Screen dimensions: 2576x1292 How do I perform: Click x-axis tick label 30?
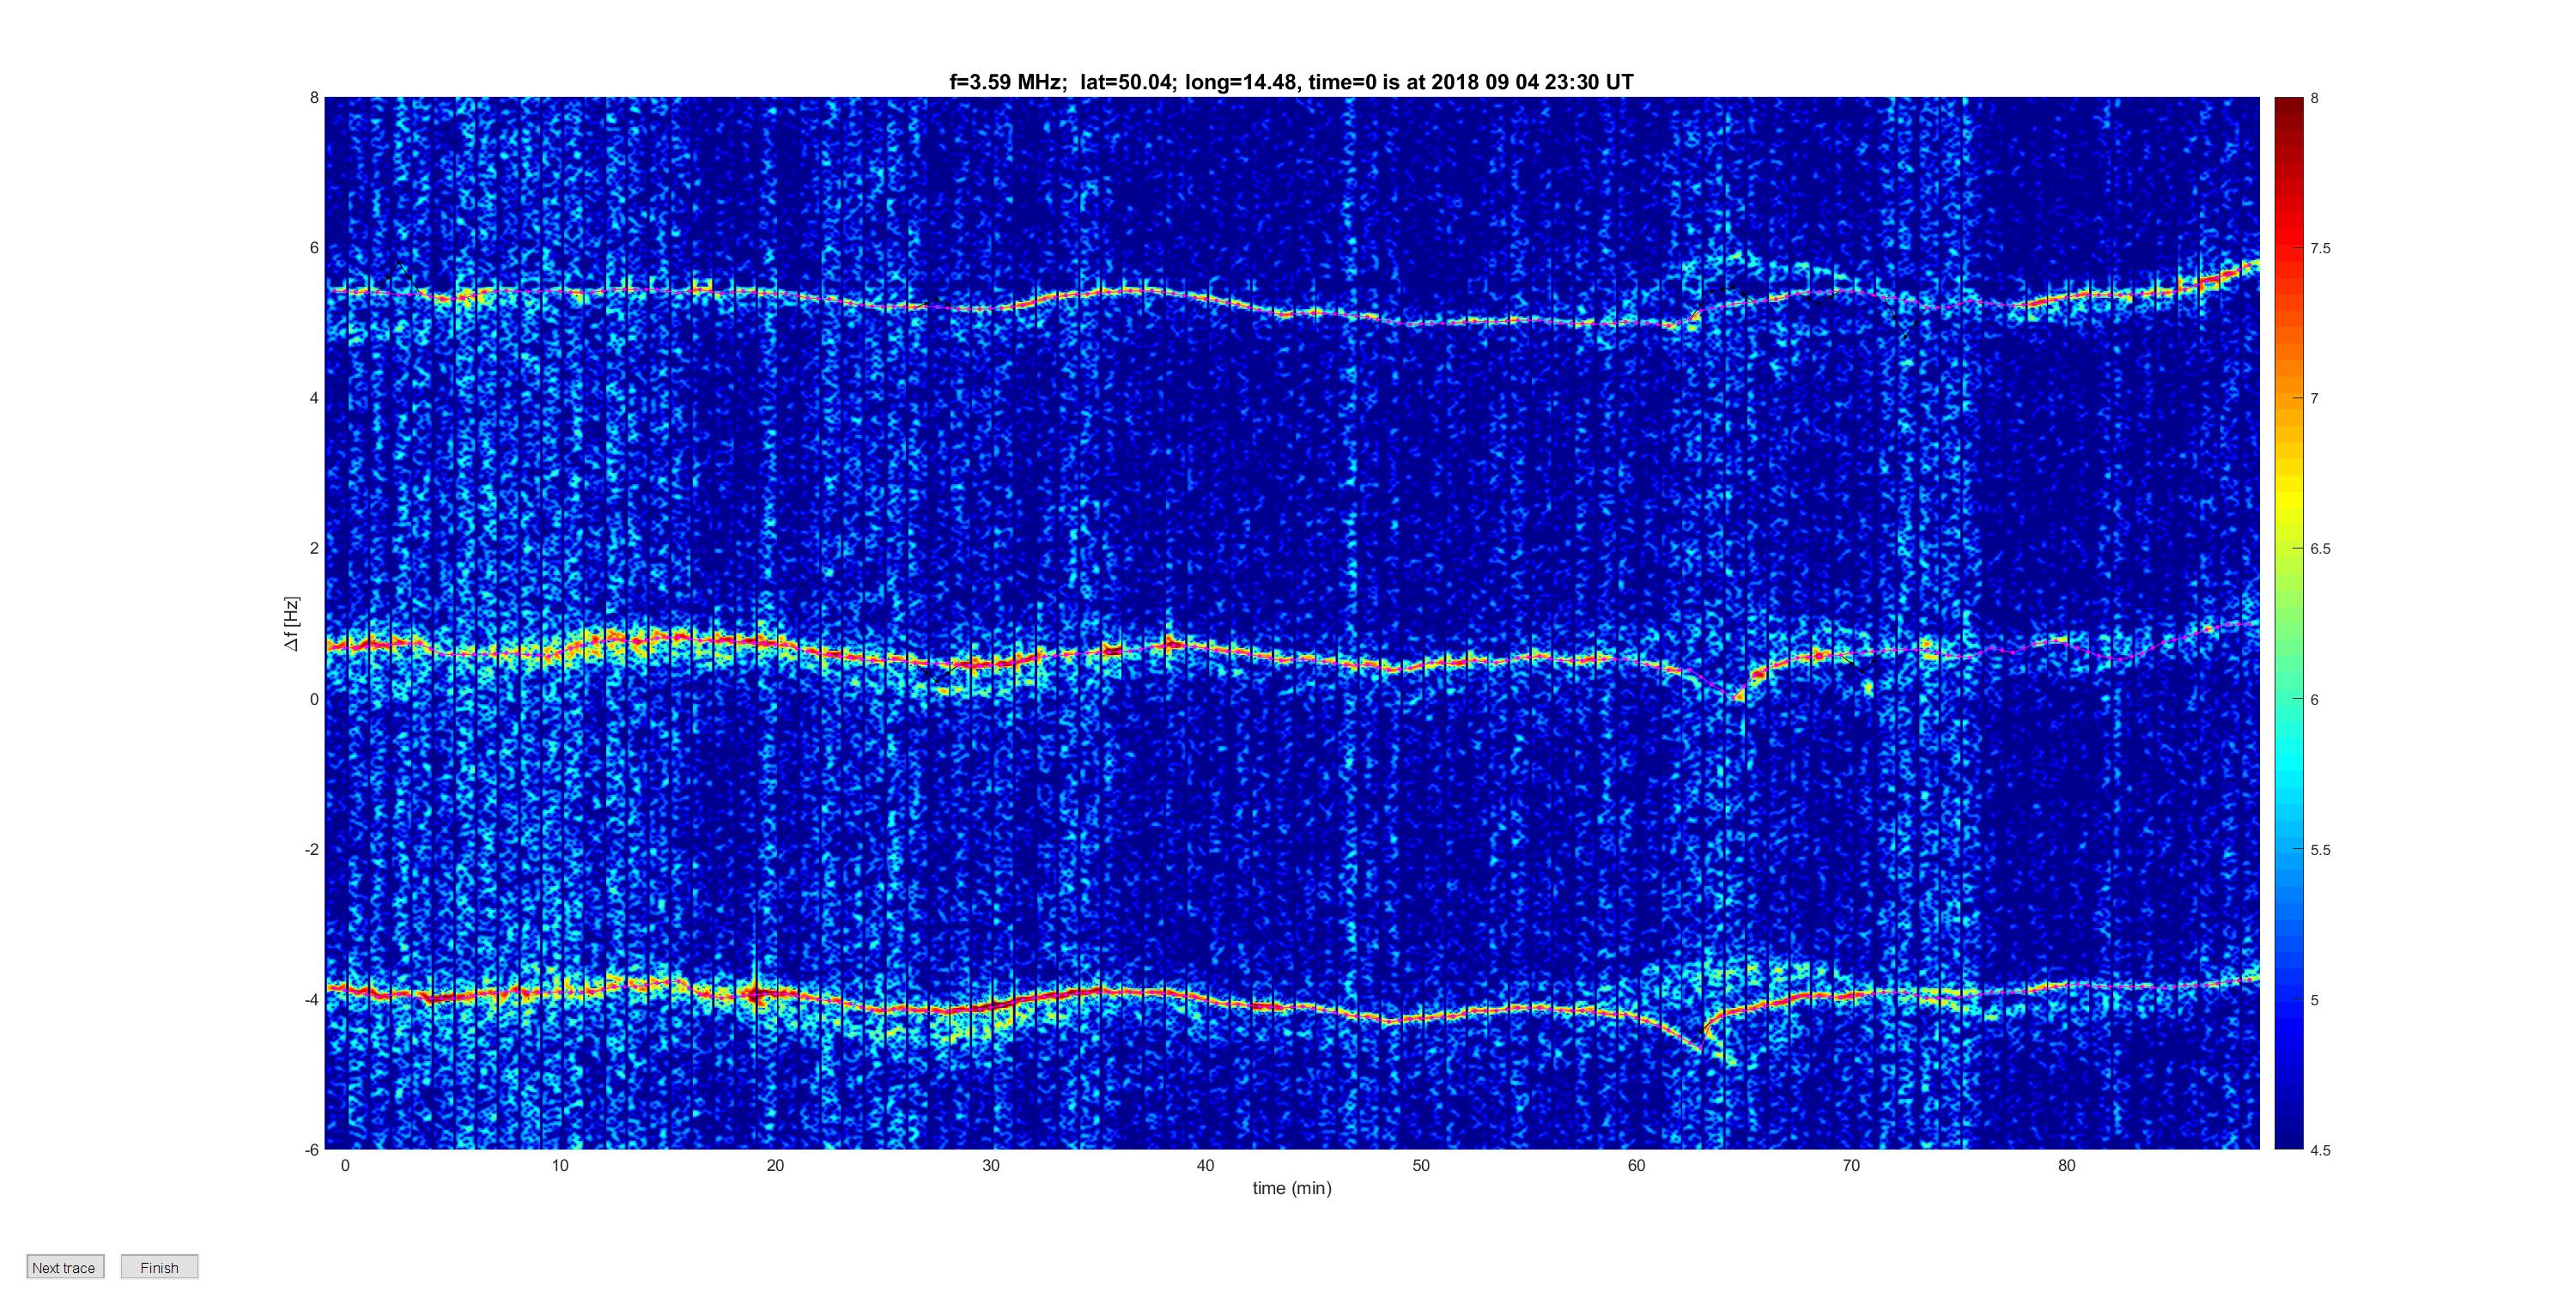click(990, 1165)
